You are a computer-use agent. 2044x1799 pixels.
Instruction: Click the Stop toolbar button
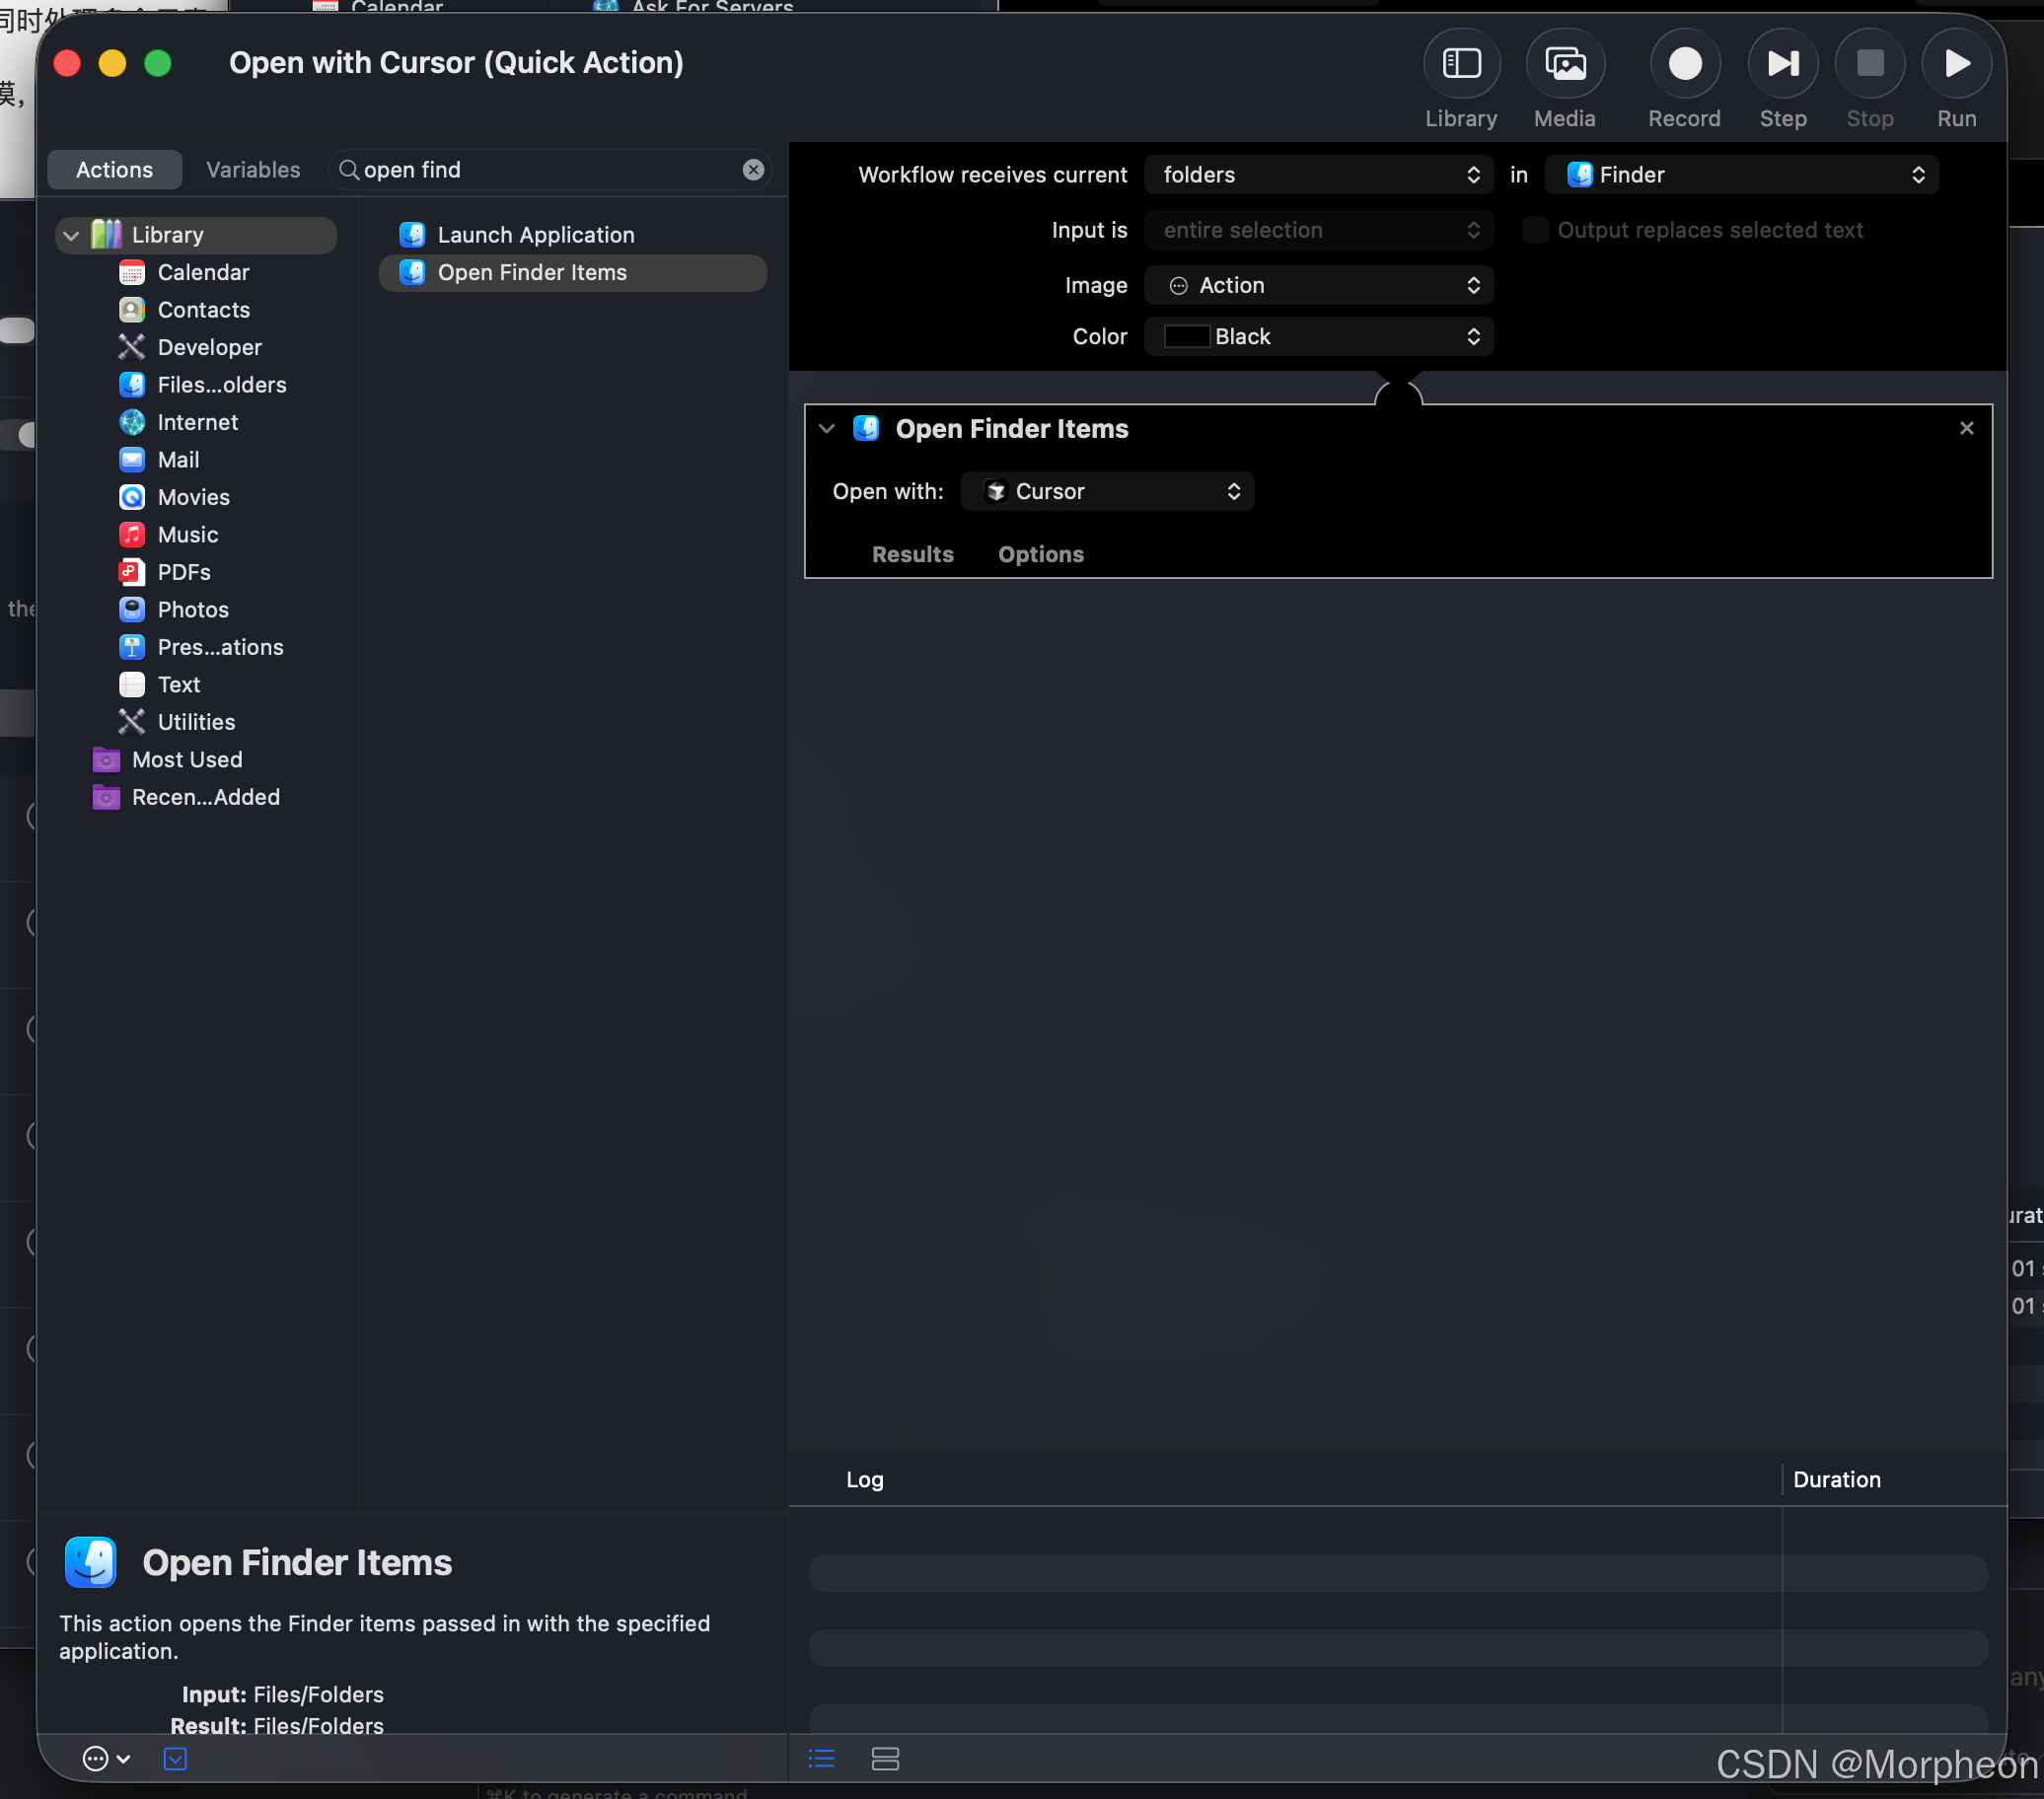coord(1869,64)
